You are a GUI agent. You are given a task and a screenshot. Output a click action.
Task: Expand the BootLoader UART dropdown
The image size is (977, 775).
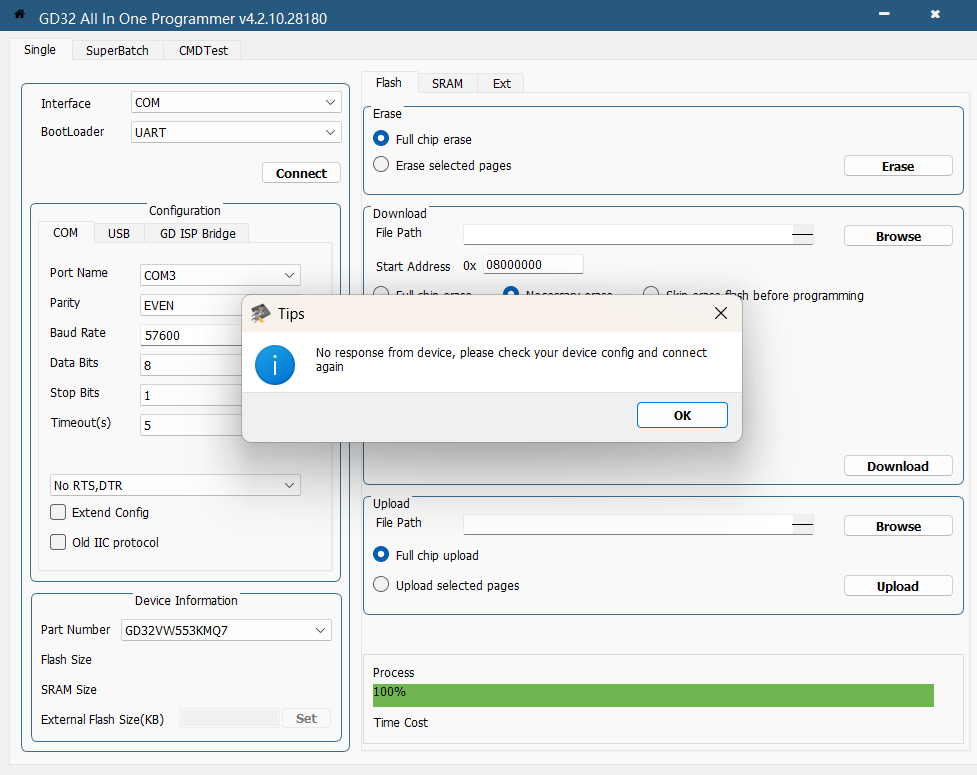236,132
